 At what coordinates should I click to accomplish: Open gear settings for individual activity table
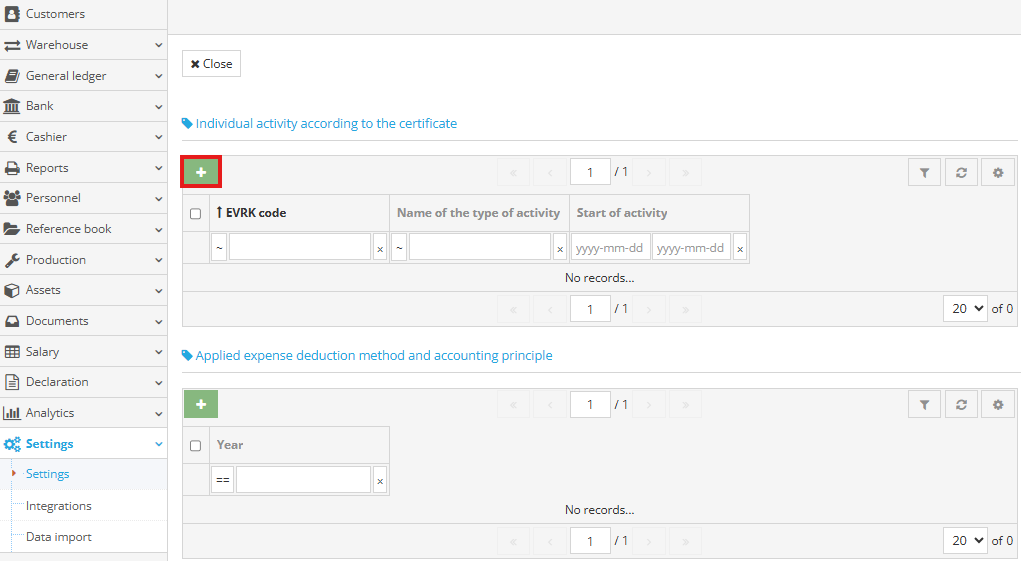(997, 172)
